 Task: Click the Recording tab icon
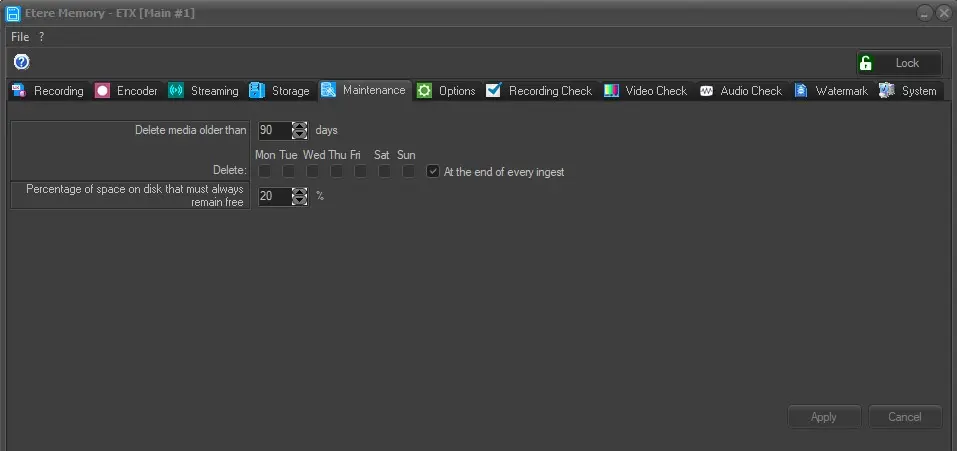(19, 91)
